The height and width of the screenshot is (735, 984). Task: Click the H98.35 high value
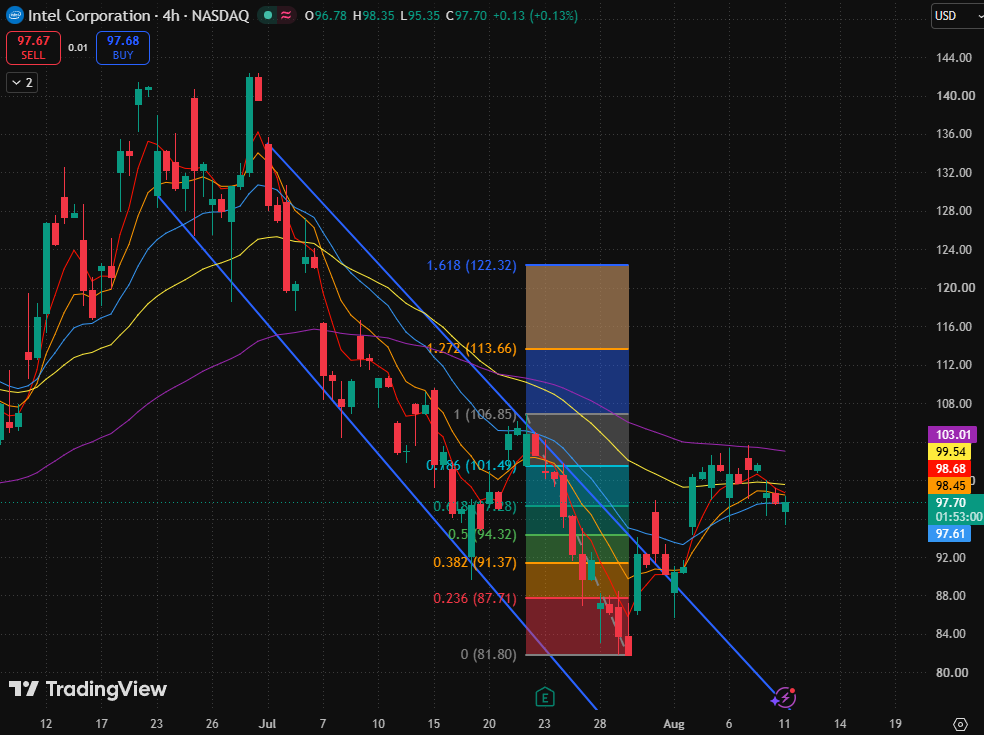373,16
